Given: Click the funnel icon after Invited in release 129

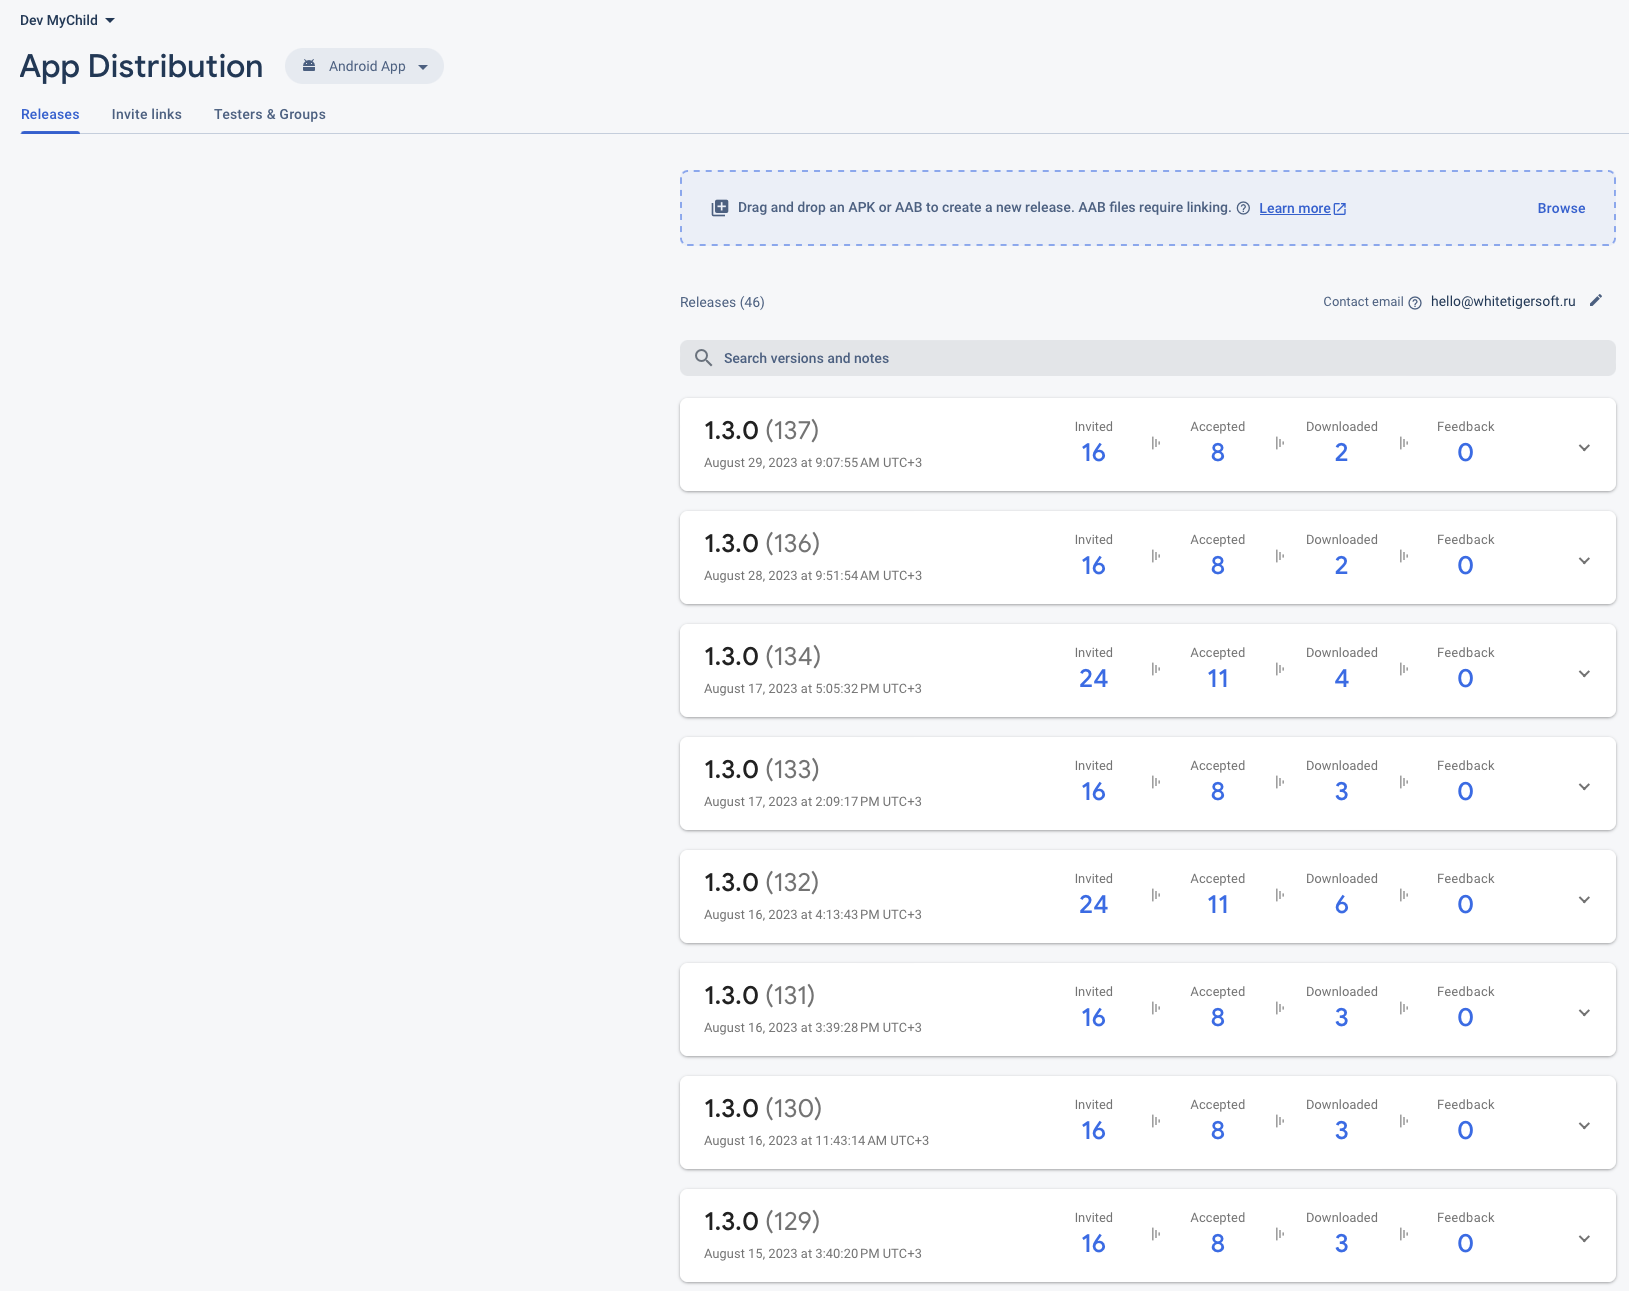Looking at the screenshot, I should coord(1155,1234).
